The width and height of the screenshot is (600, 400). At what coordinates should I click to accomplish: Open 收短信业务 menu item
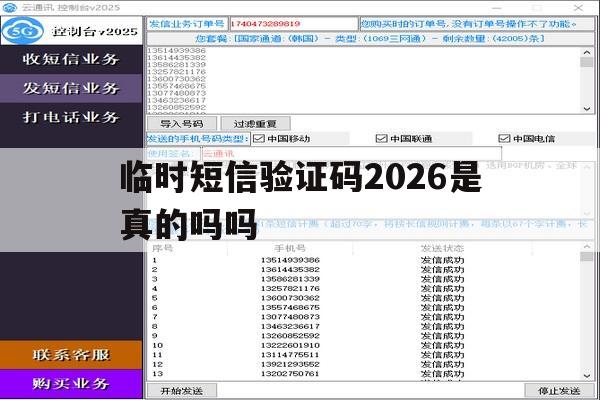[71, 59]
